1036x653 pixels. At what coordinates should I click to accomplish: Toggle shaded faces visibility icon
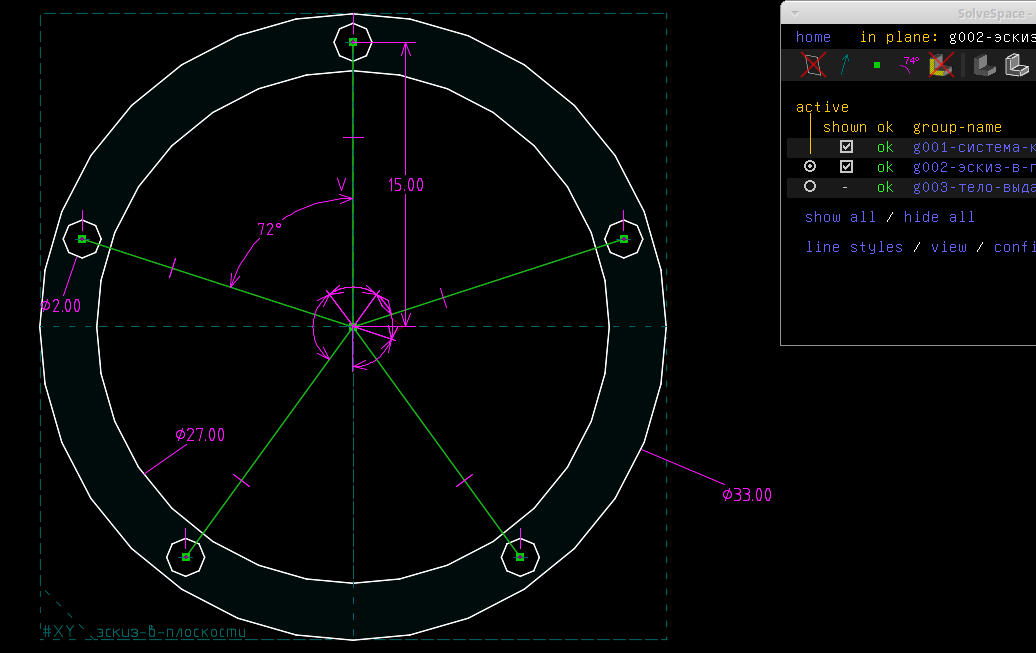941,65
